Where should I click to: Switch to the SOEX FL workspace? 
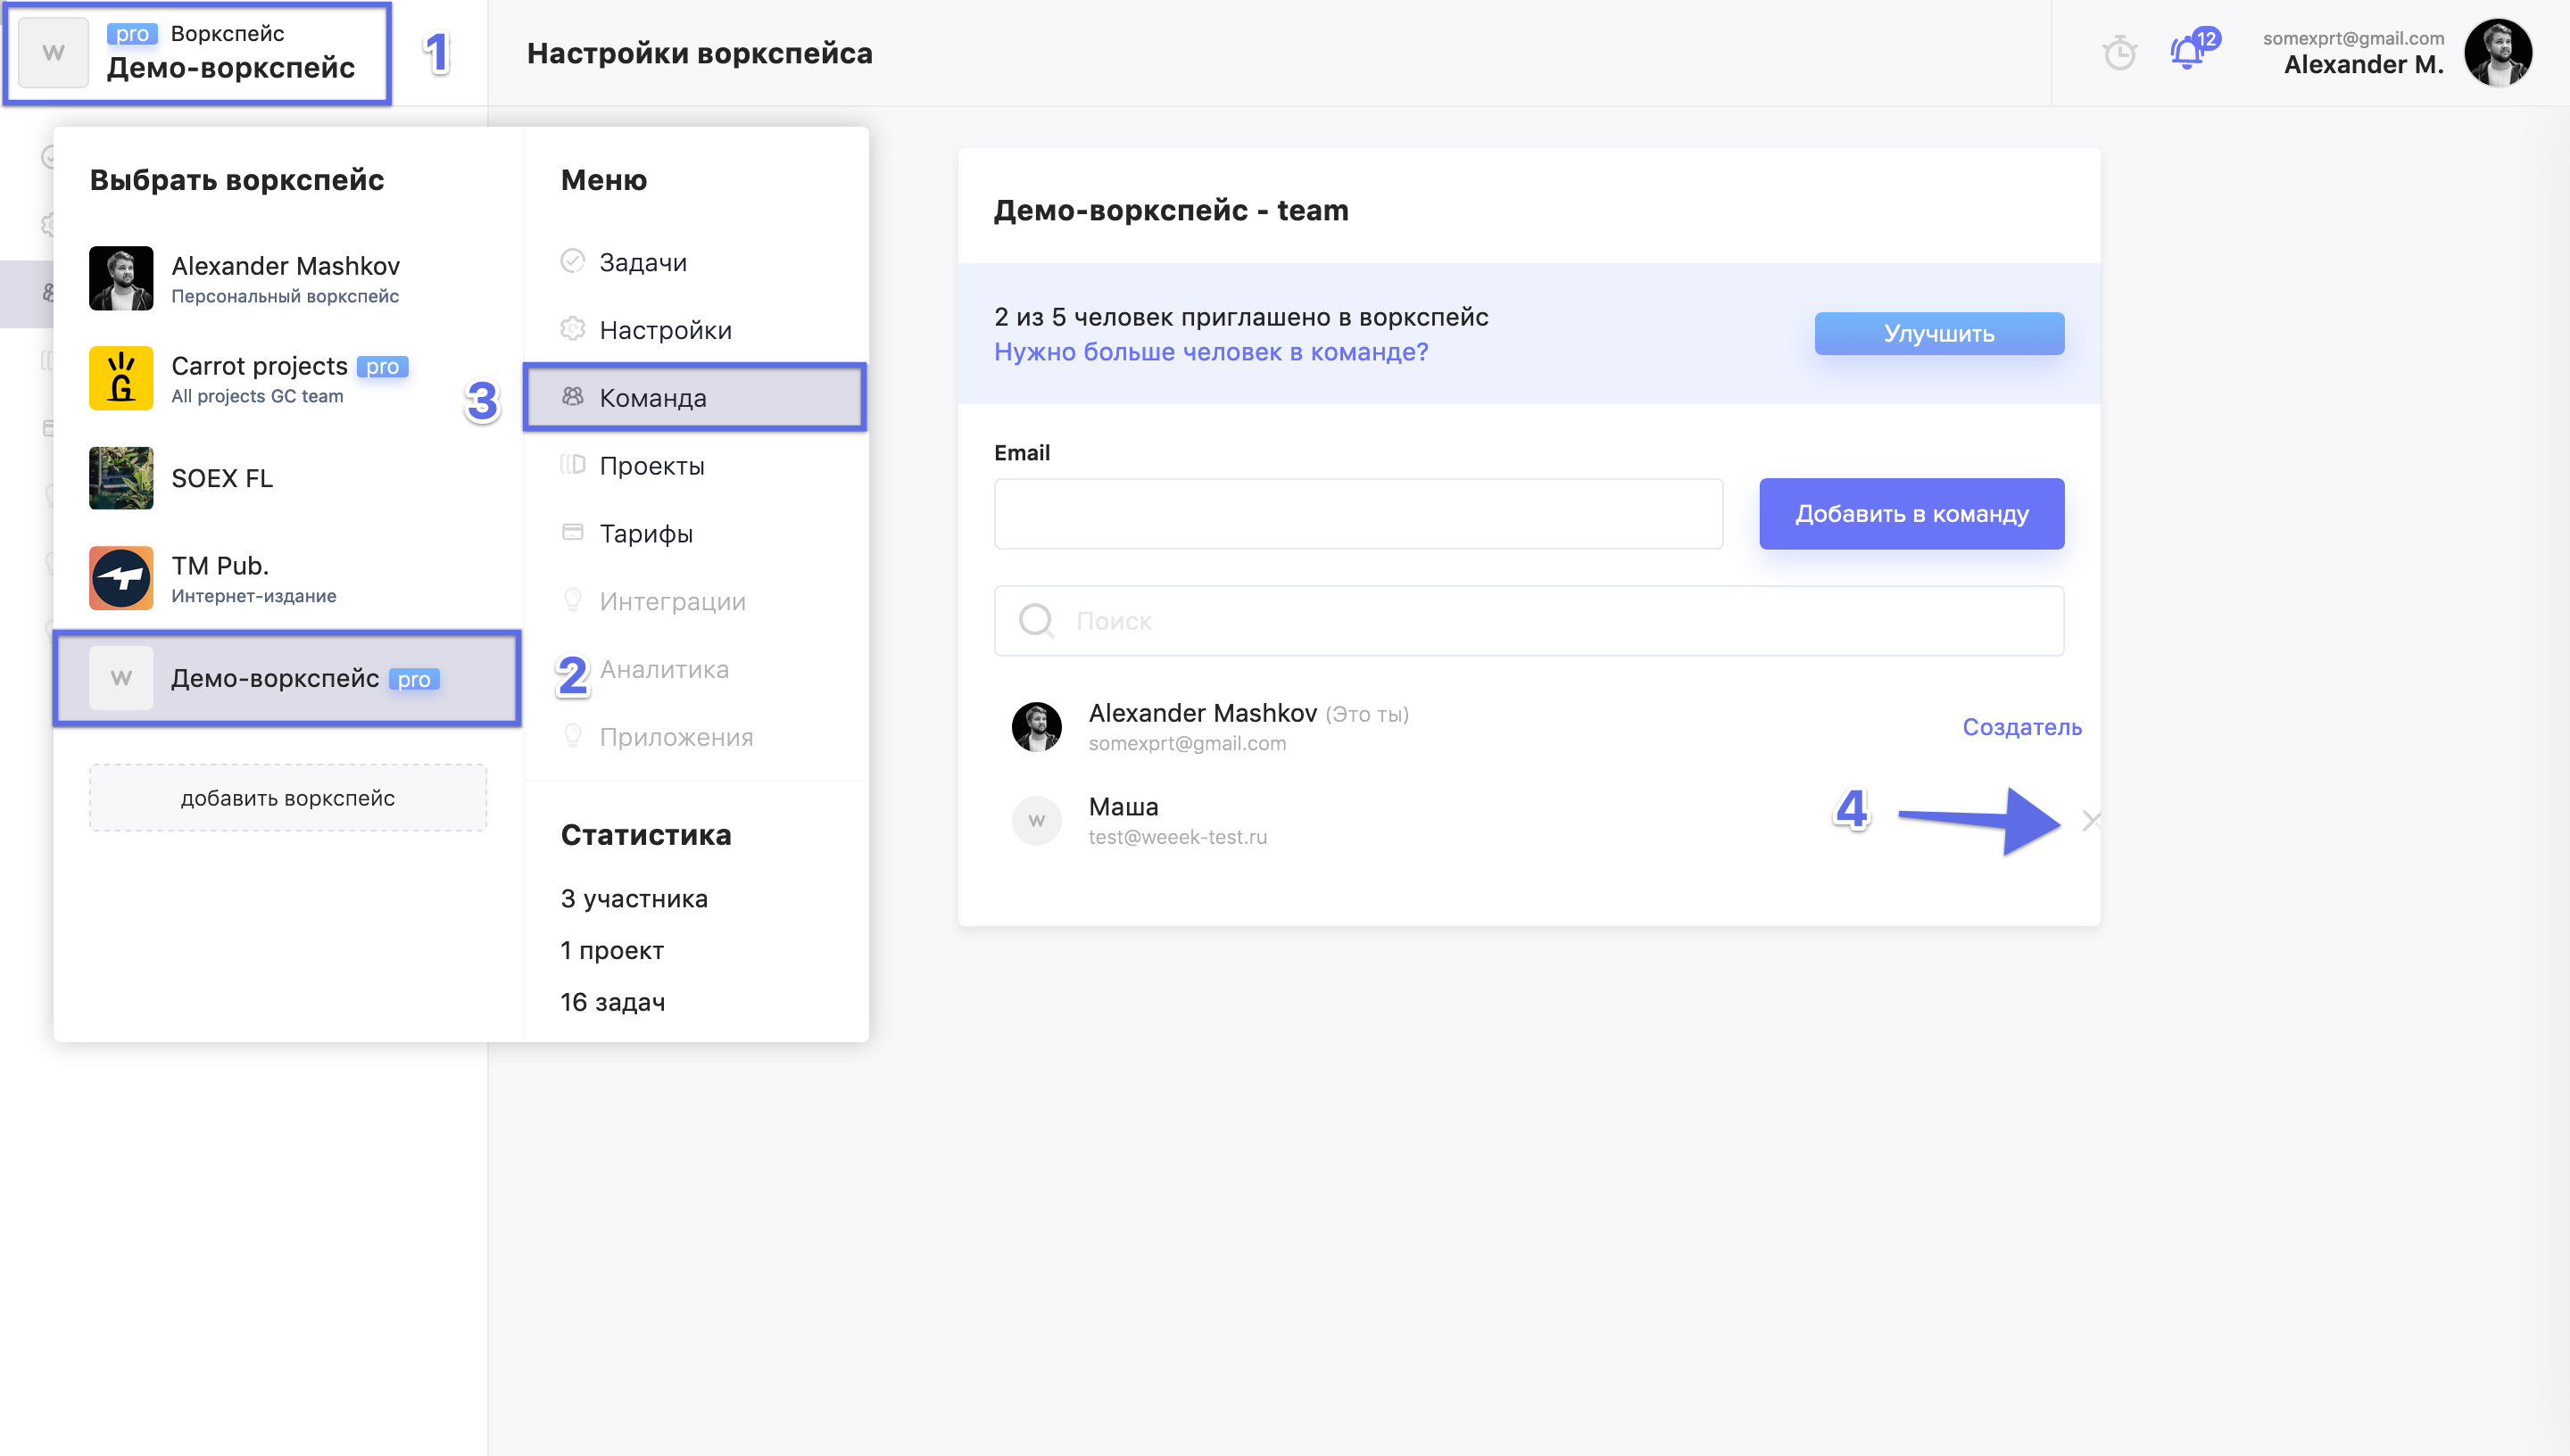tap(288, 478)
